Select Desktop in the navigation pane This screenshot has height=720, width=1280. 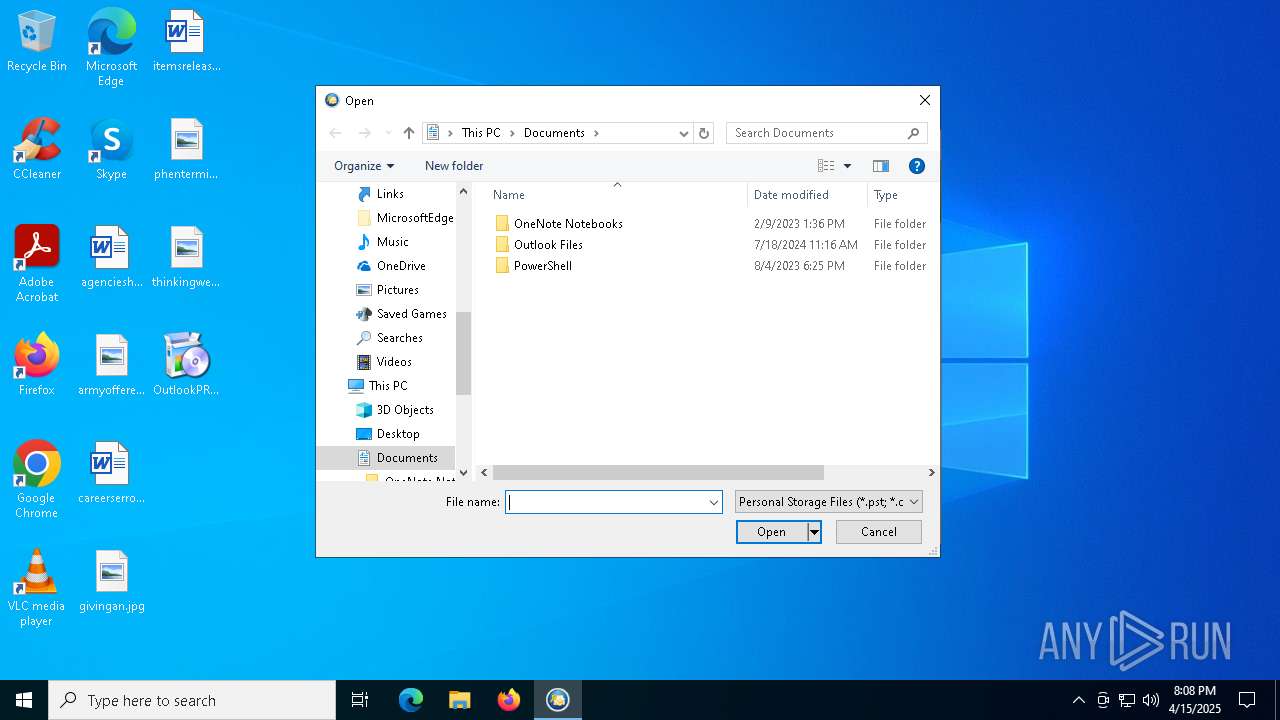398,434
